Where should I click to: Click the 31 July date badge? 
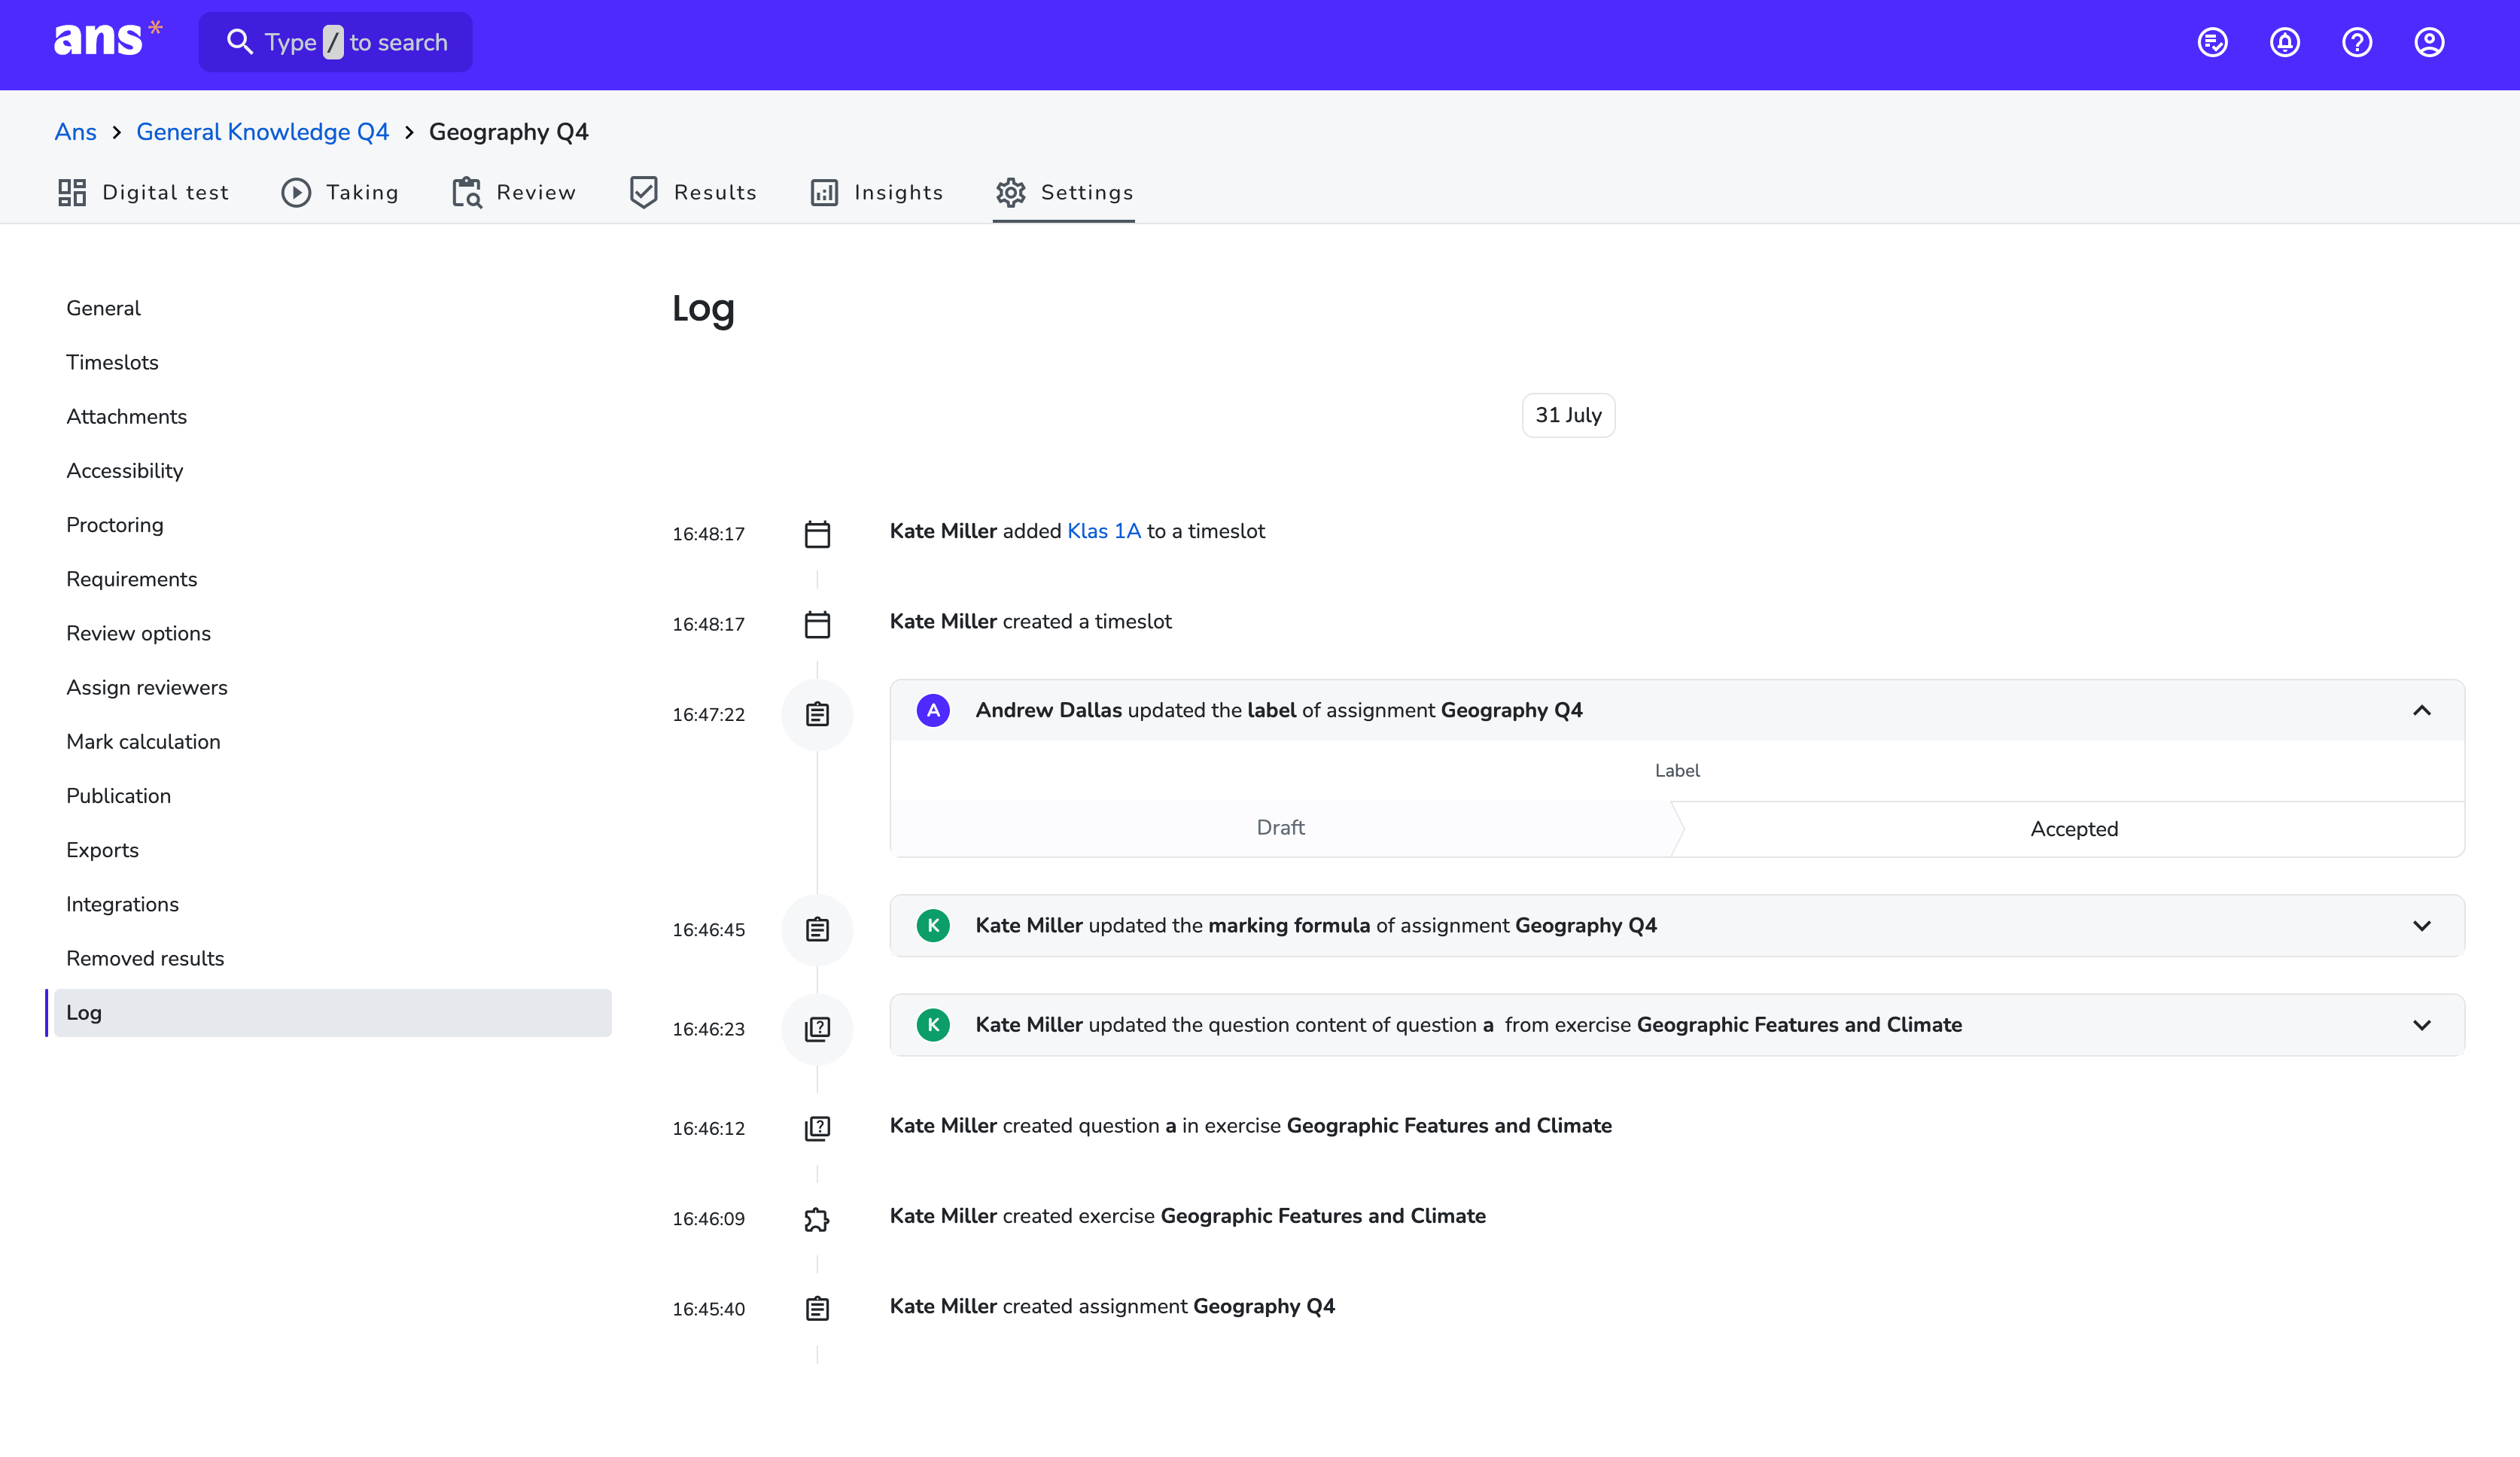pyautogui.click(x=1568, y=415)
